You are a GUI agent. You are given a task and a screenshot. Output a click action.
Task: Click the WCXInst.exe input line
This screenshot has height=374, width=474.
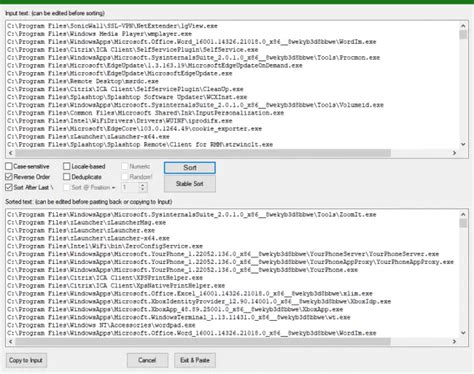tap(127, 97)
